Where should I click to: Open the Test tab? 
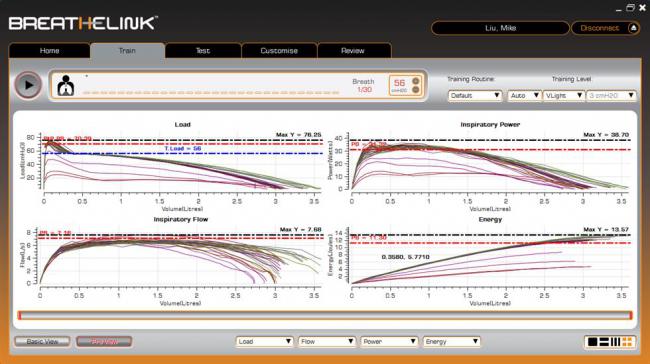203,51
